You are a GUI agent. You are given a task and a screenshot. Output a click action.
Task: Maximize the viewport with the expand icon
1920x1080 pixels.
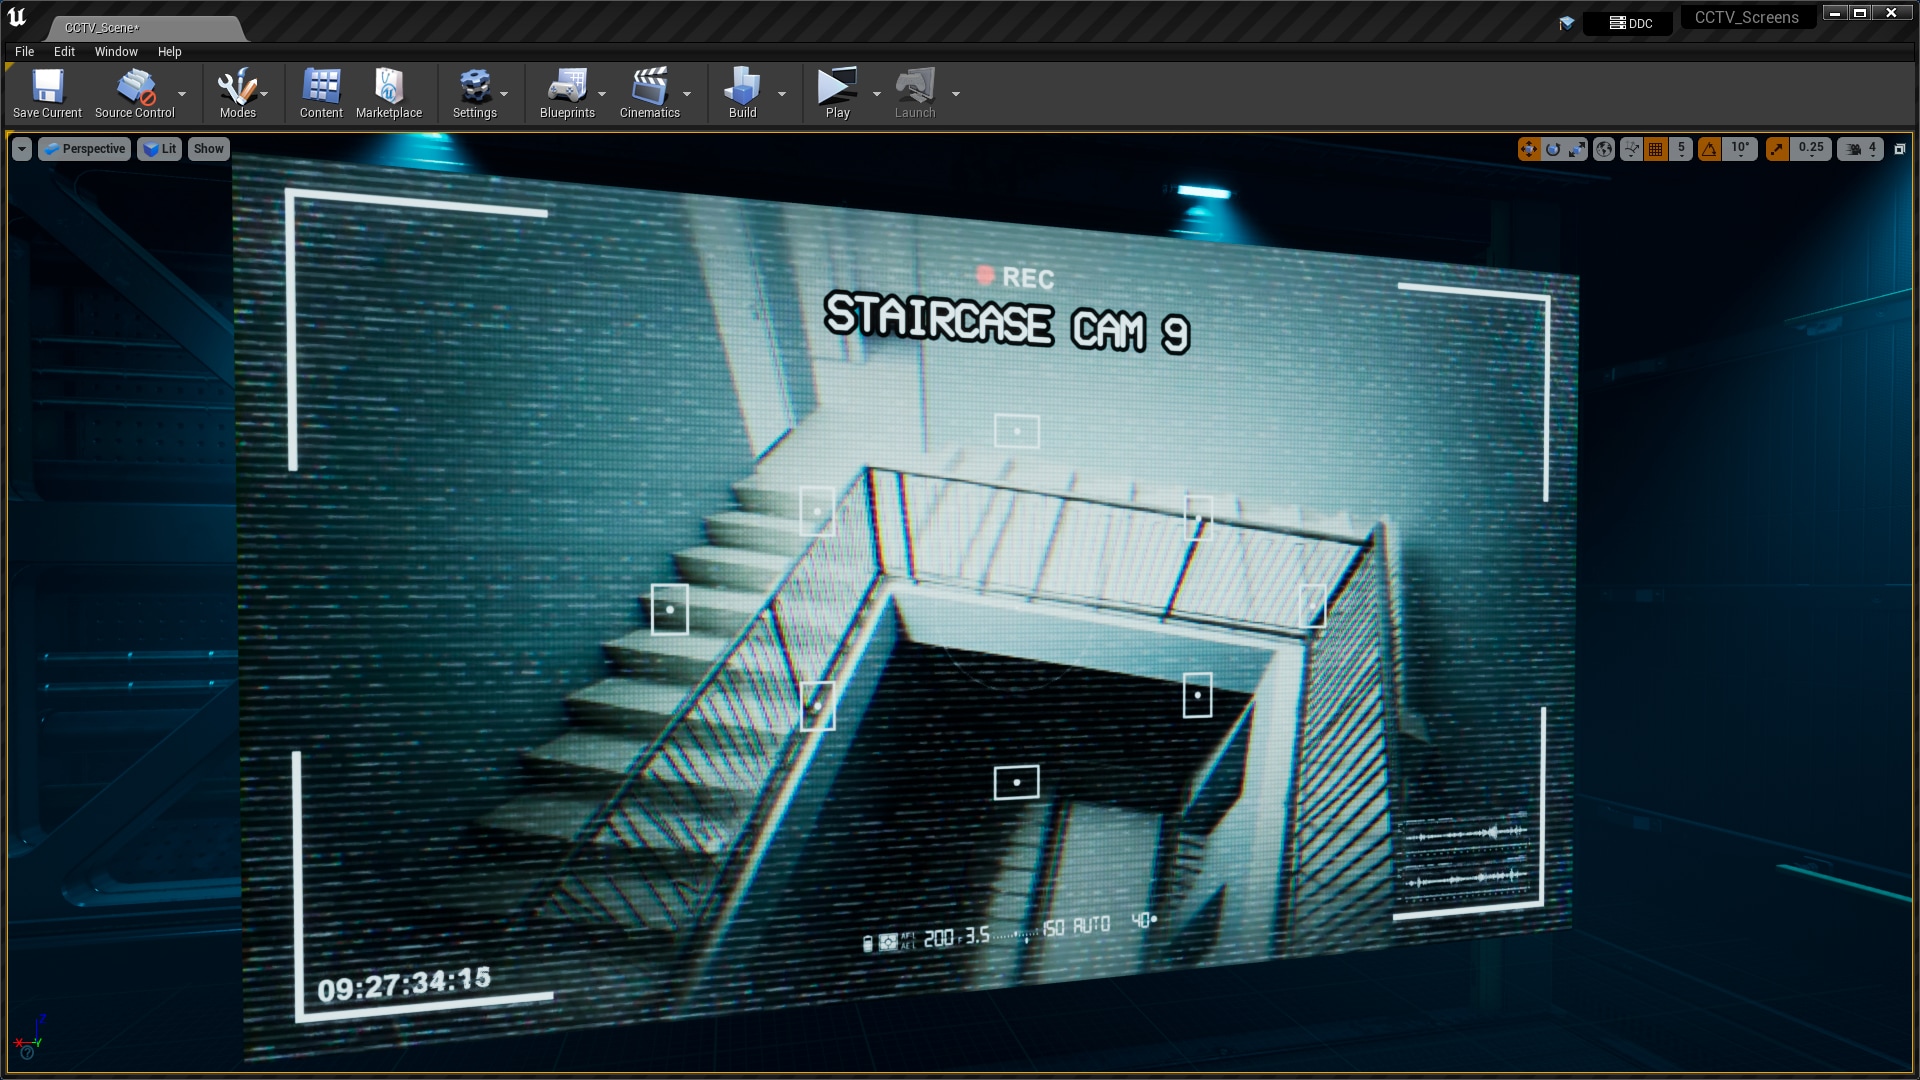pos(1899,149)
